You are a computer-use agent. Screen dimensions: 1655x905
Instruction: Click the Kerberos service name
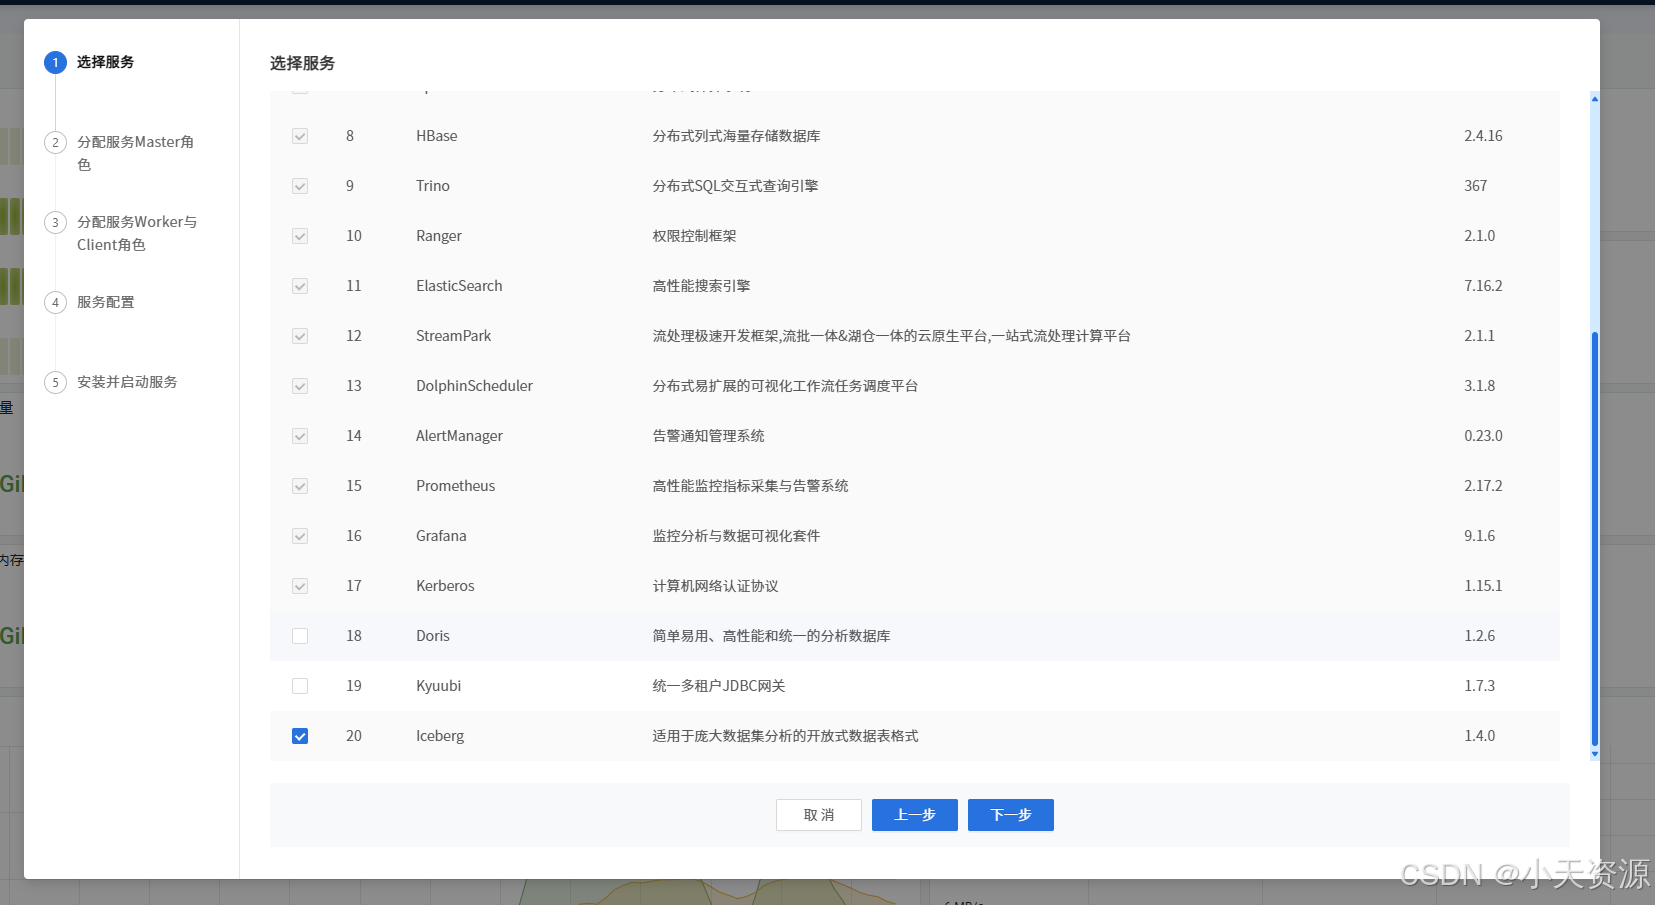(x=445, y=586)
